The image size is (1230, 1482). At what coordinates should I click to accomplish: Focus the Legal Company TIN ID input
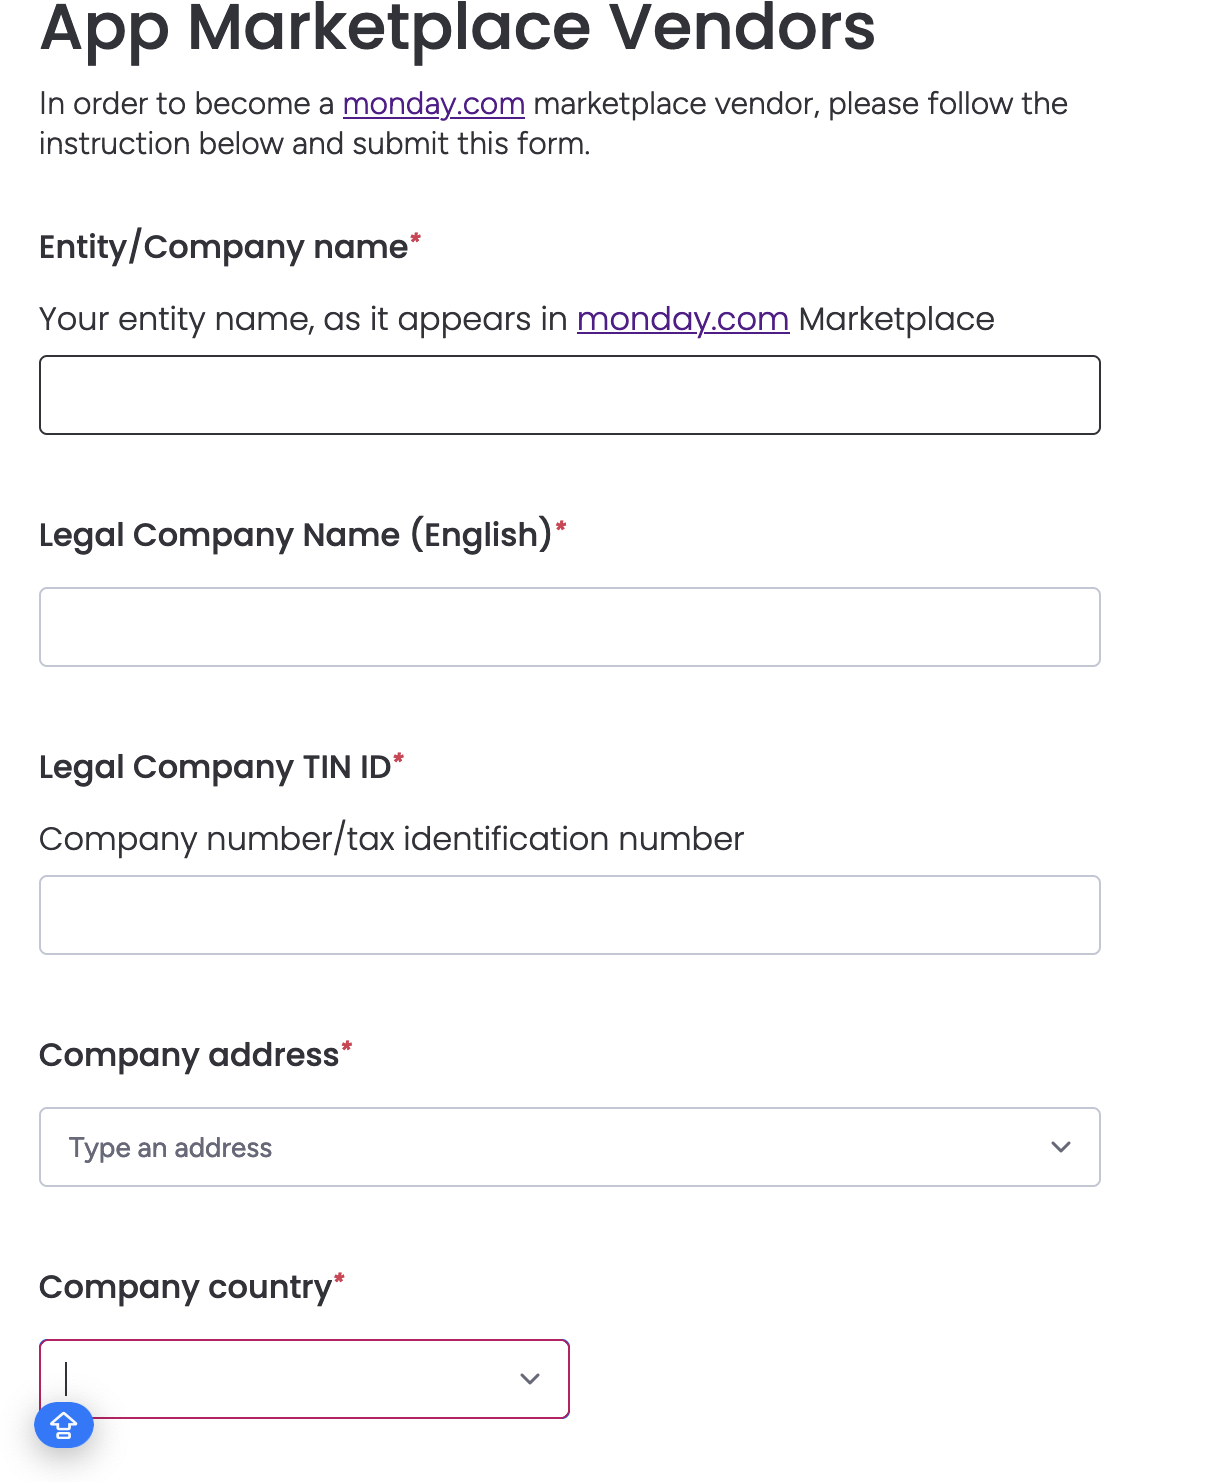[x=570, y=915]
